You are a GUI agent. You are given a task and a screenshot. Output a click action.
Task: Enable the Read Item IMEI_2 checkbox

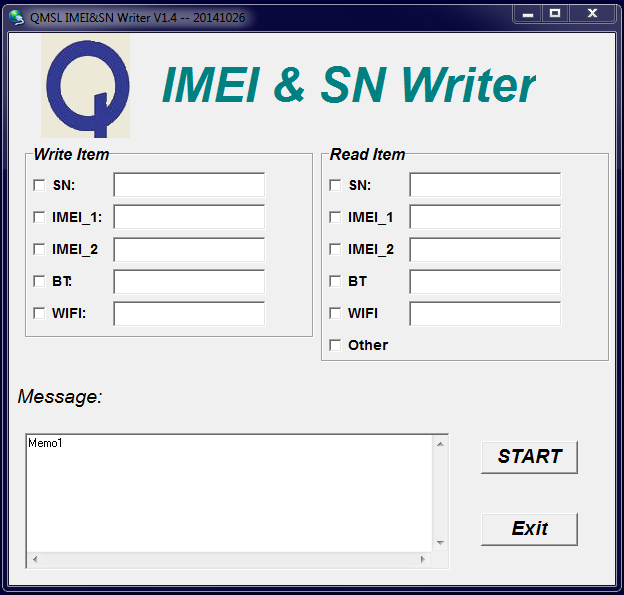(x=335, y=249)
